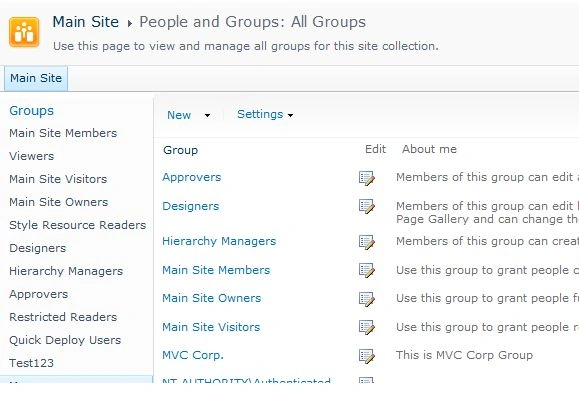Open Main Site Visitors in sidebar
579x397 pixels.
coord(58,179)
